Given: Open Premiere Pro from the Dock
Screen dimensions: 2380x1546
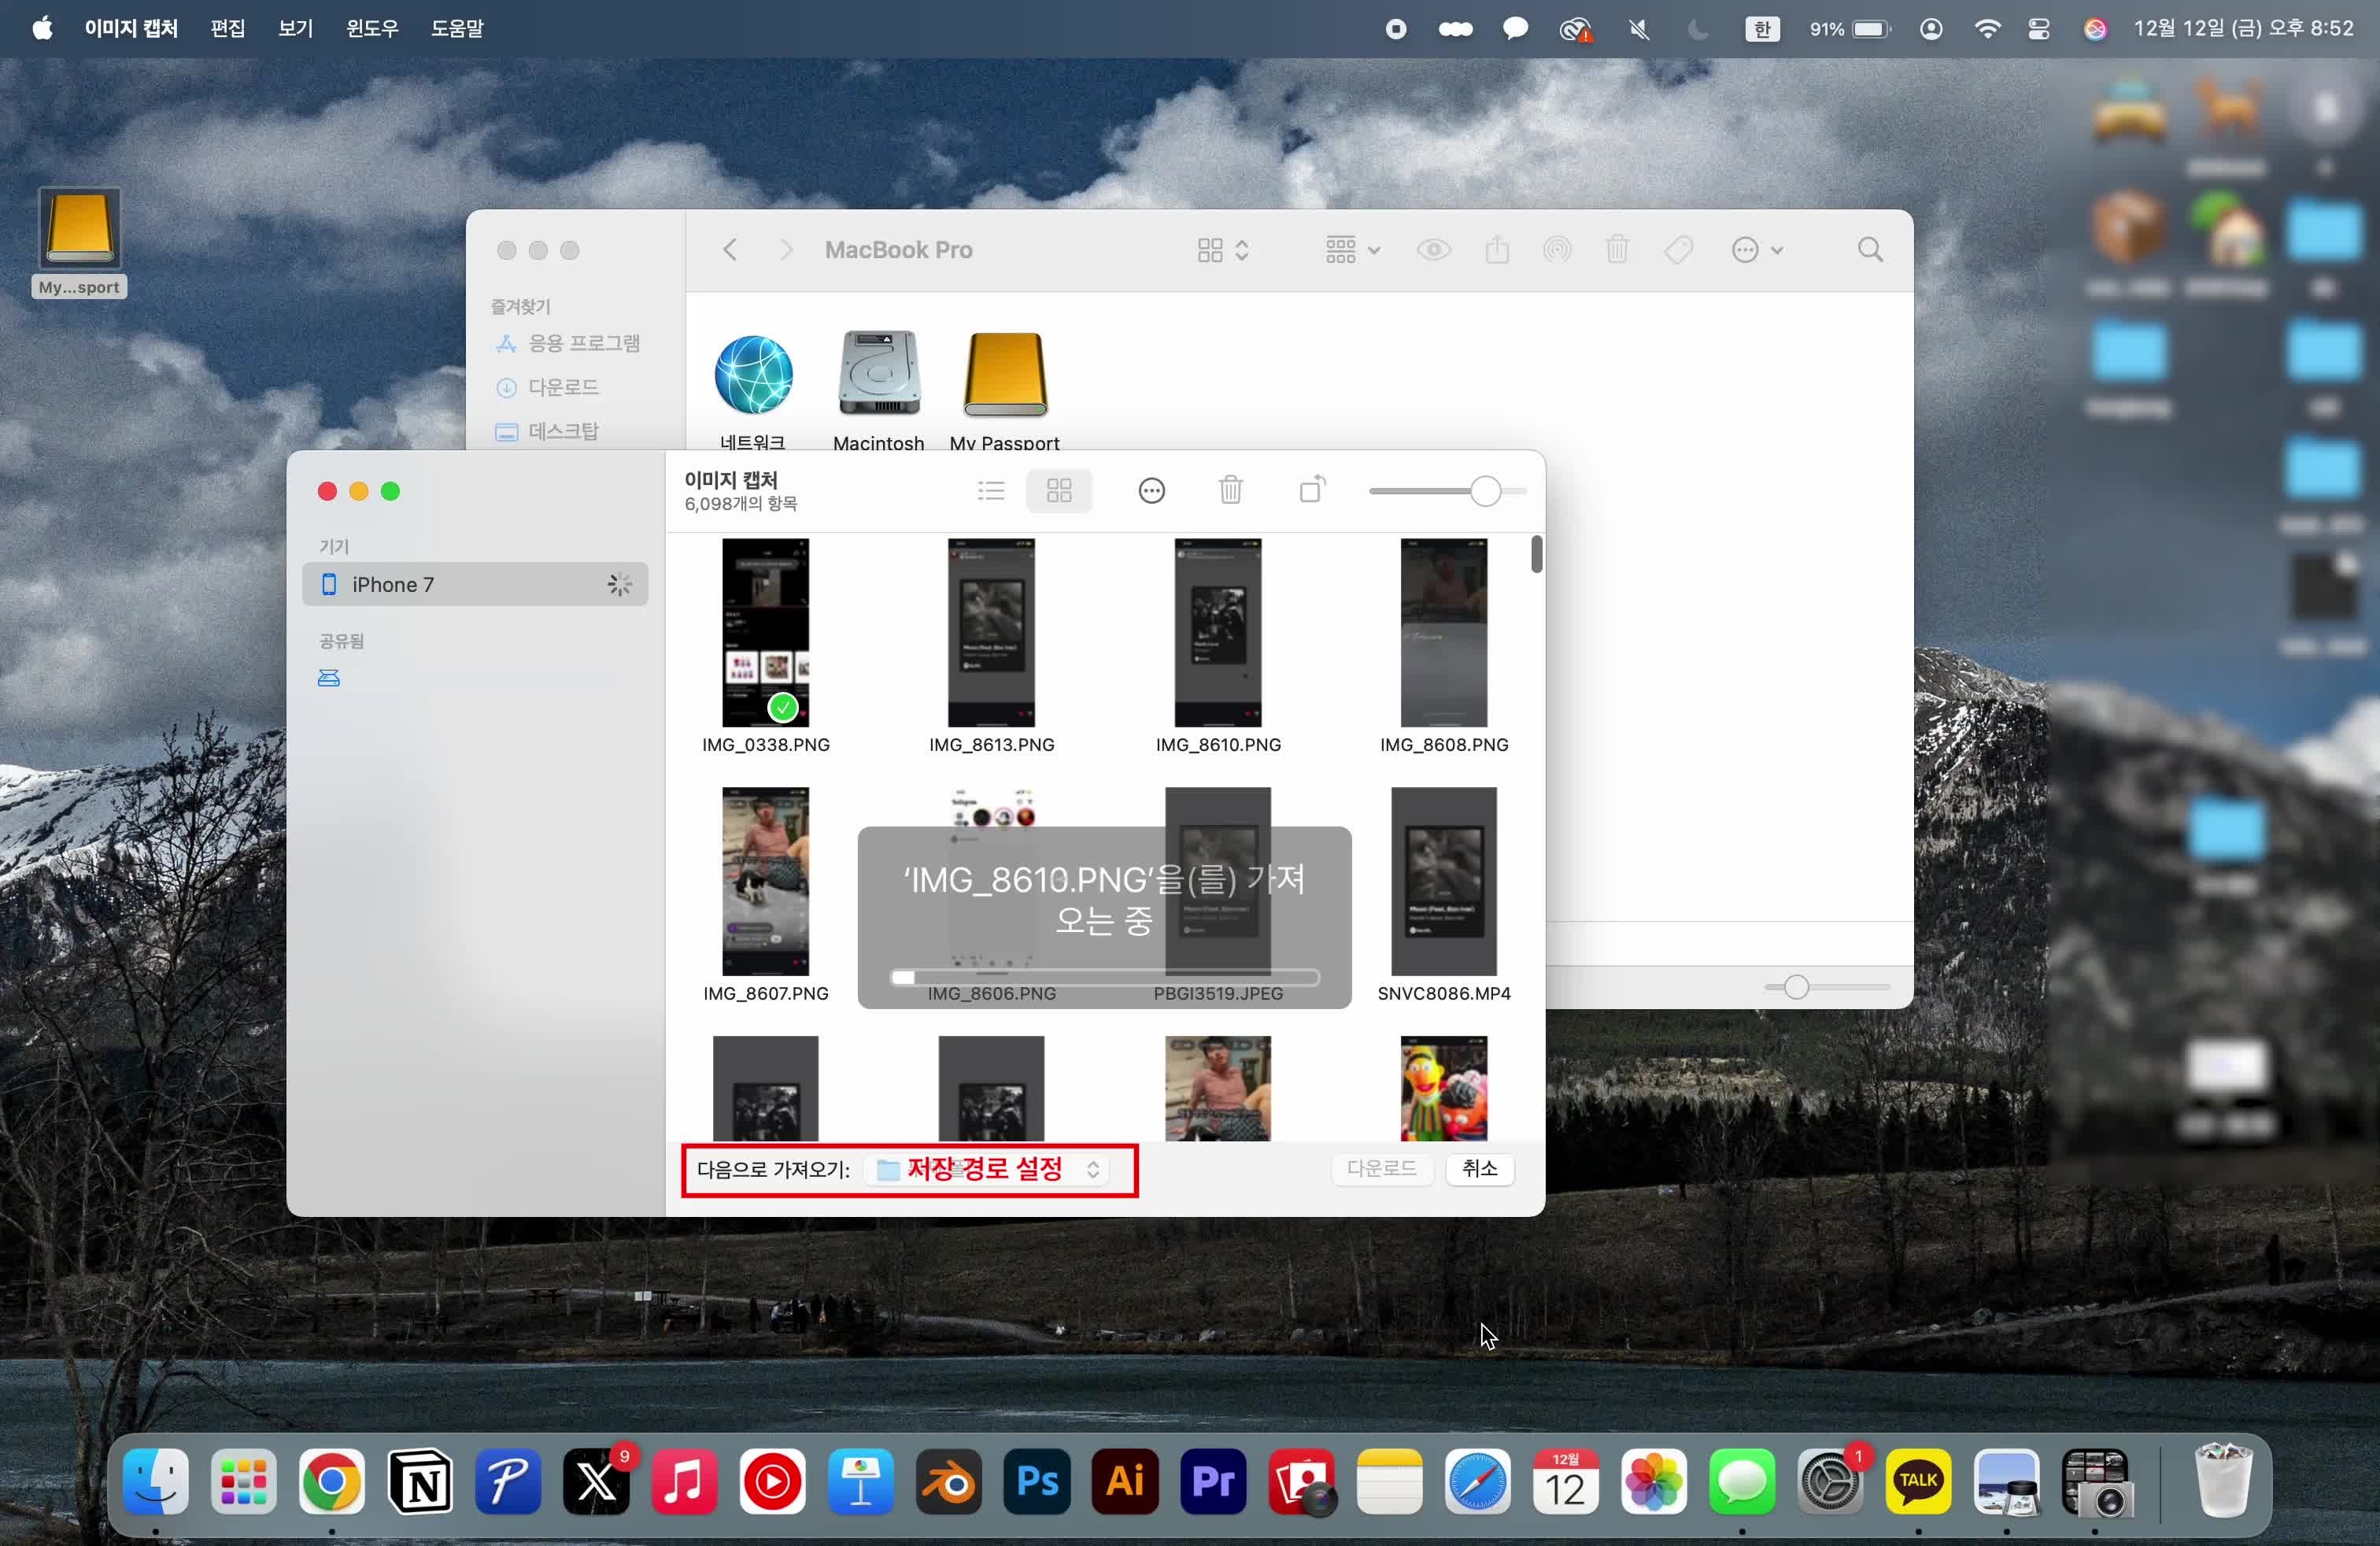Looking at the screenshot, I should pos(1213,1482).
